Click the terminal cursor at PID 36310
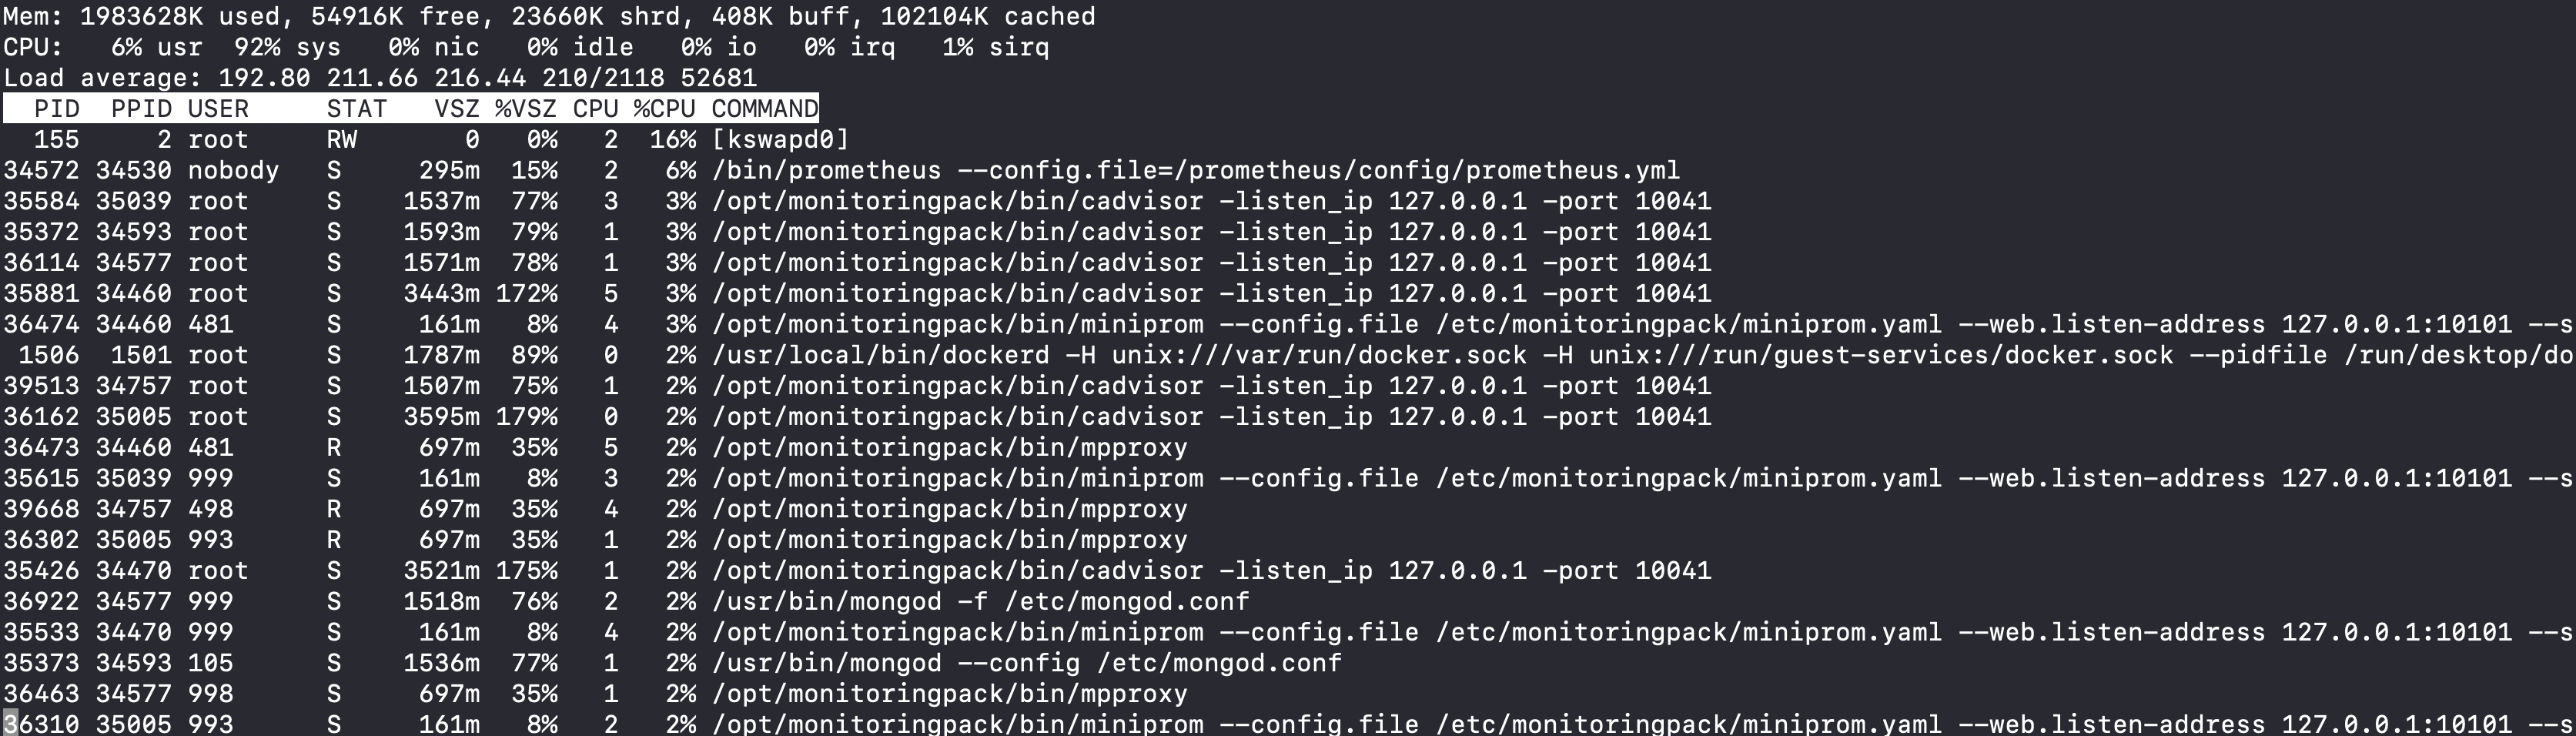2576x736 pixels. coord(10,724)
